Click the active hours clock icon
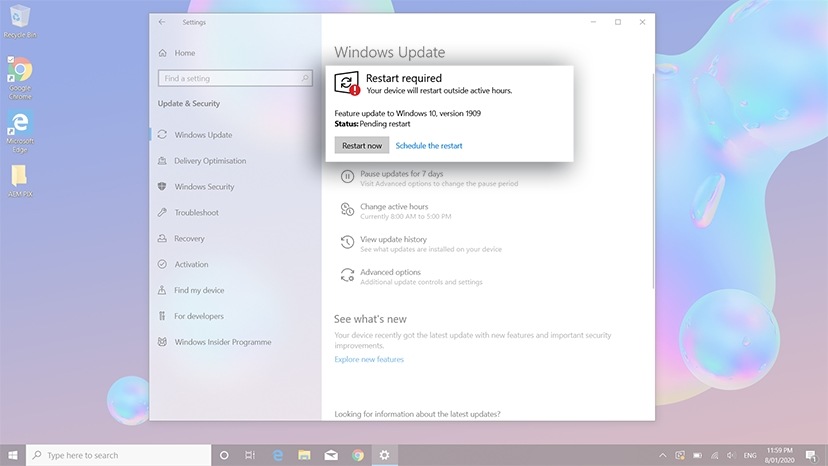Viewport: 828px width, 466px height. pyautogui.click(x=347, y=209)
